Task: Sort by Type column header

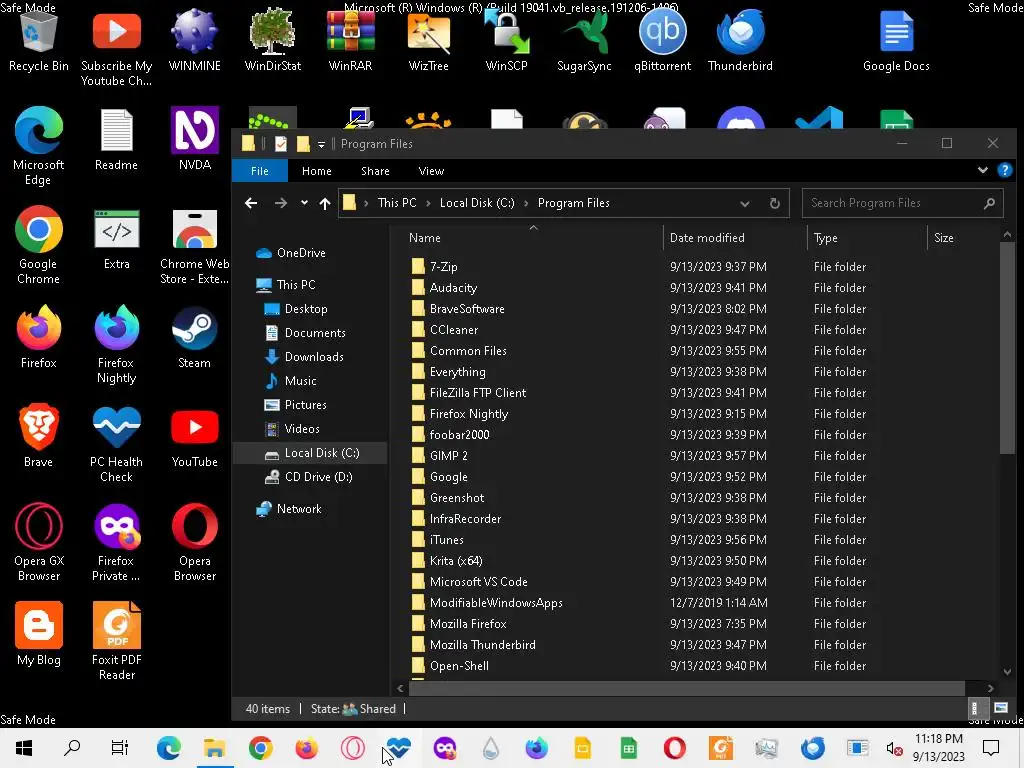Action: [x=867, y=238]
